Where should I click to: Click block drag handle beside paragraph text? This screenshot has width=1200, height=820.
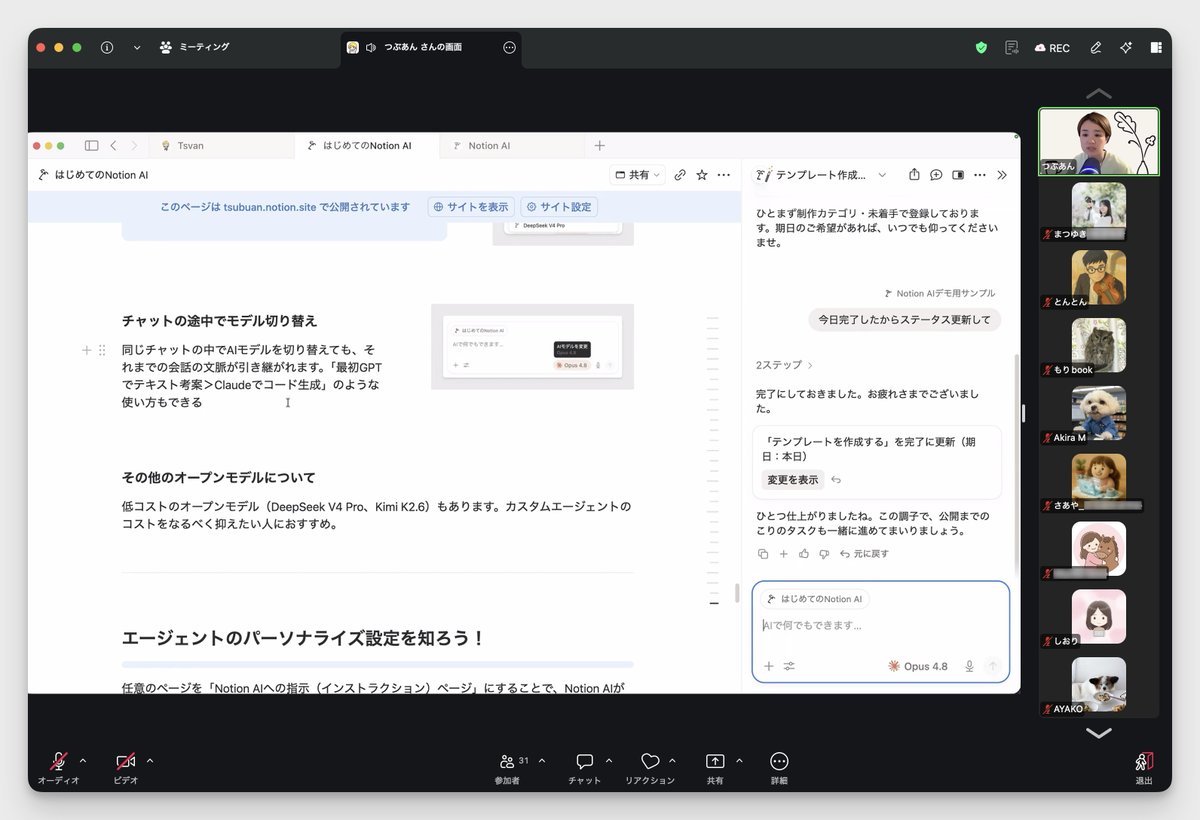click(x=102, y=350)
